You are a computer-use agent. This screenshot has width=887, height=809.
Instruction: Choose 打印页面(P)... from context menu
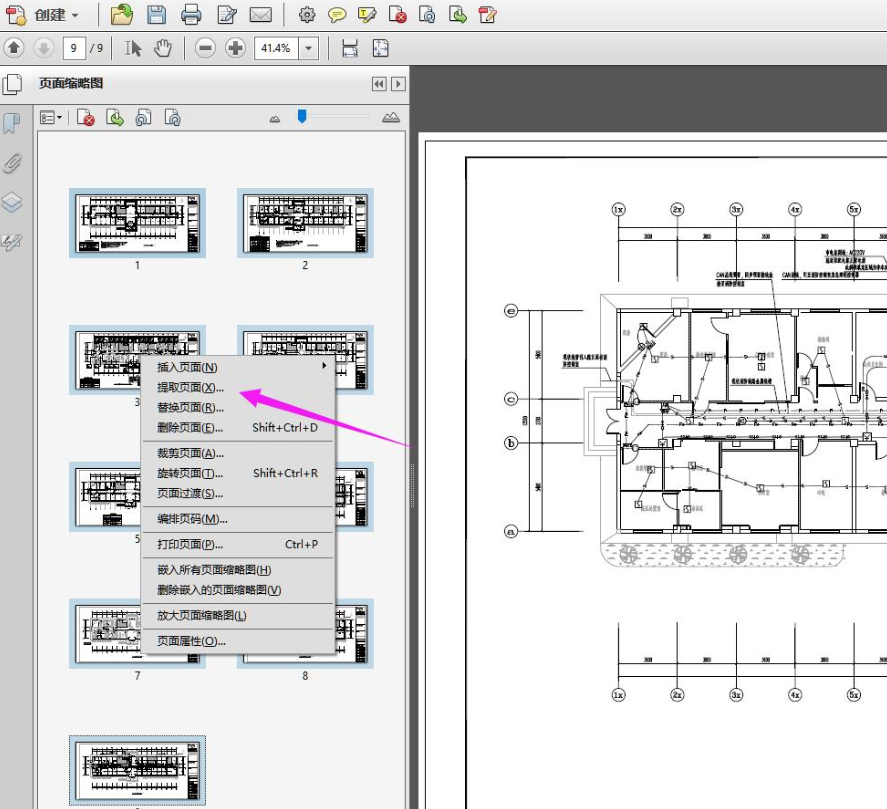[x=238, y=544]
